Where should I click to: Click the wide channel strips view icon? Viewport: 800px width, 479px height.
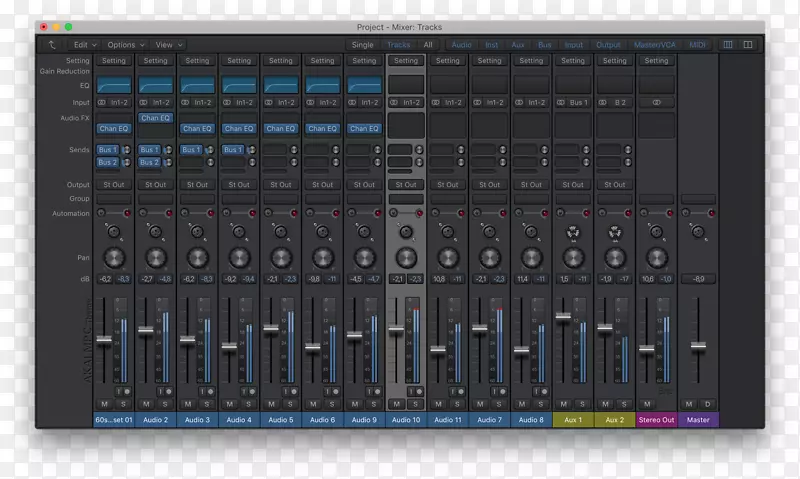[x=748, y=45]
